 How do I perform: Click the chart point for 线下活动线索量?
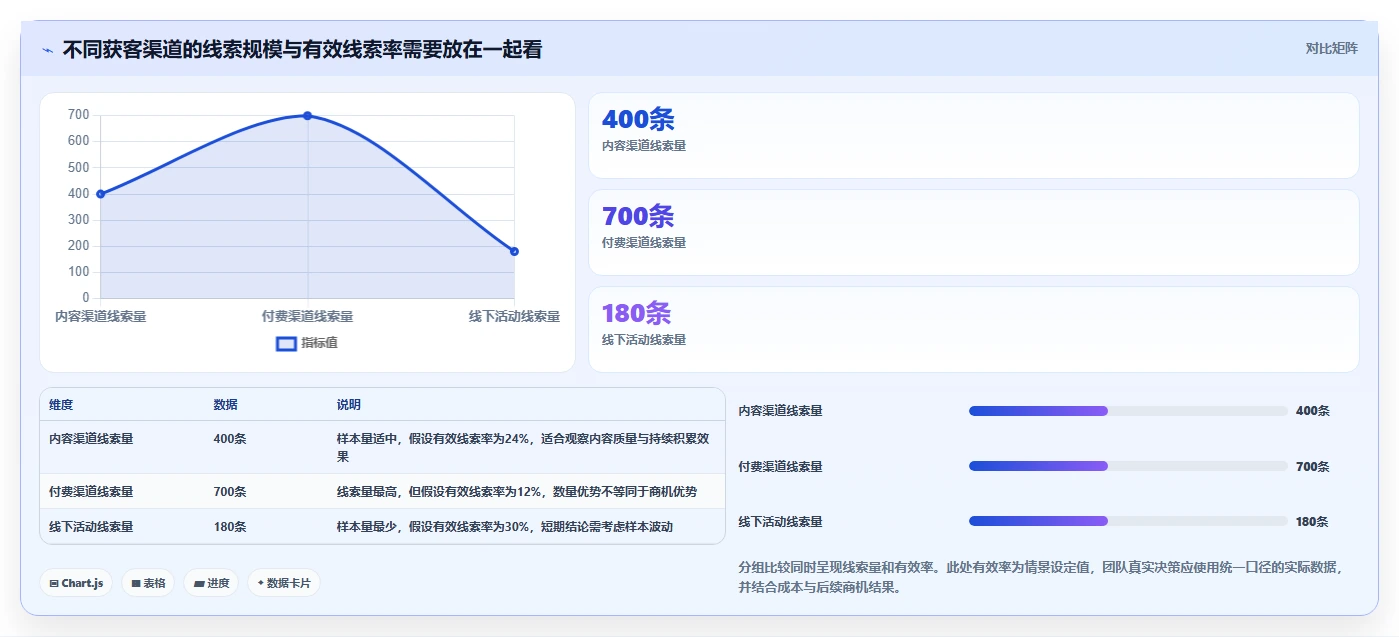click(x=514, y=251)
